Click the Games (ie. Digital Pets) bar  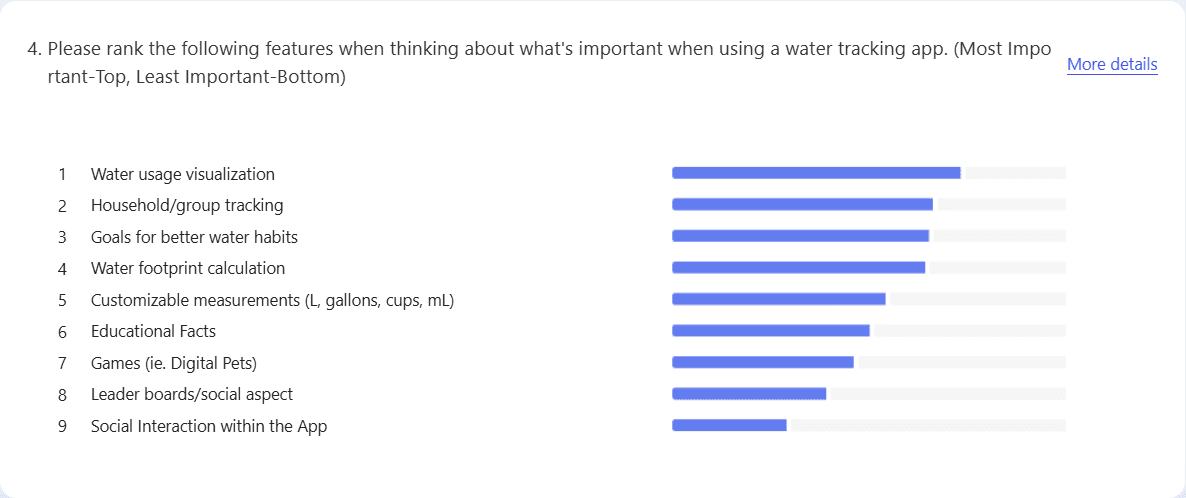(762, 363)
